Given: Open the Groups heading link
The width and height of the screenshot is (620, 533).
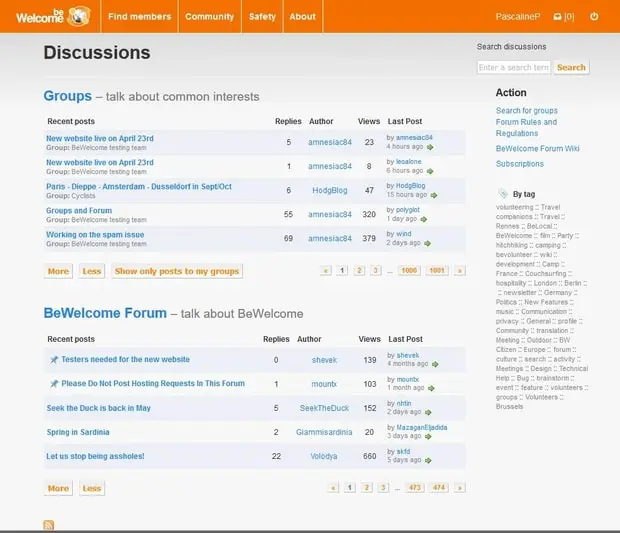Looking at the screenshot, I should coord(68,96).
